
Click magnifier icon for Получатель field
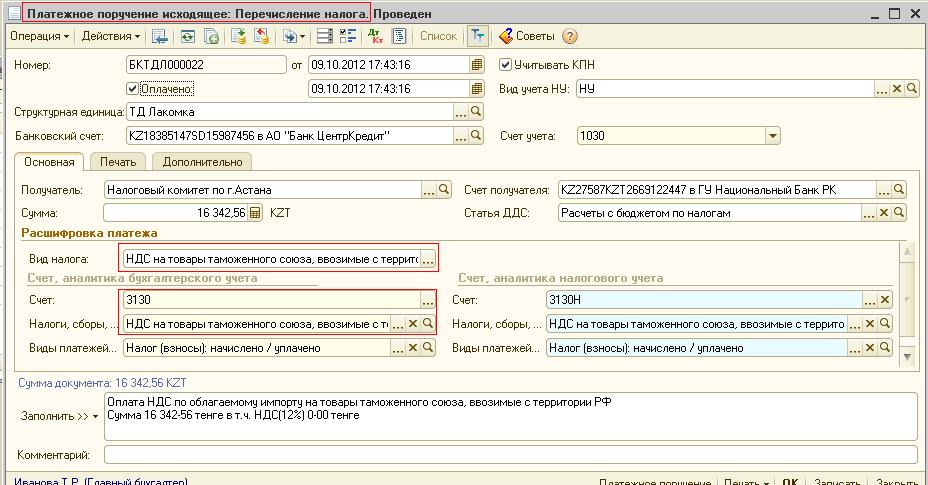click(444, 189)
